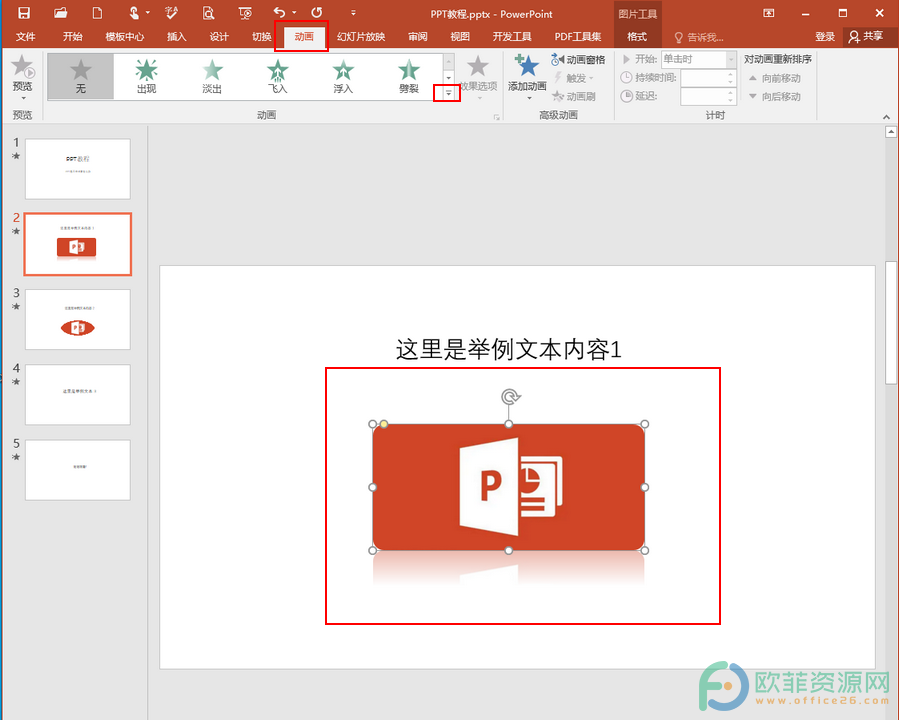The height and width of the screenshot is (720, 899).
Task: Click the slide title text 这里是举例文本内容1
Action: pos(509,349)
